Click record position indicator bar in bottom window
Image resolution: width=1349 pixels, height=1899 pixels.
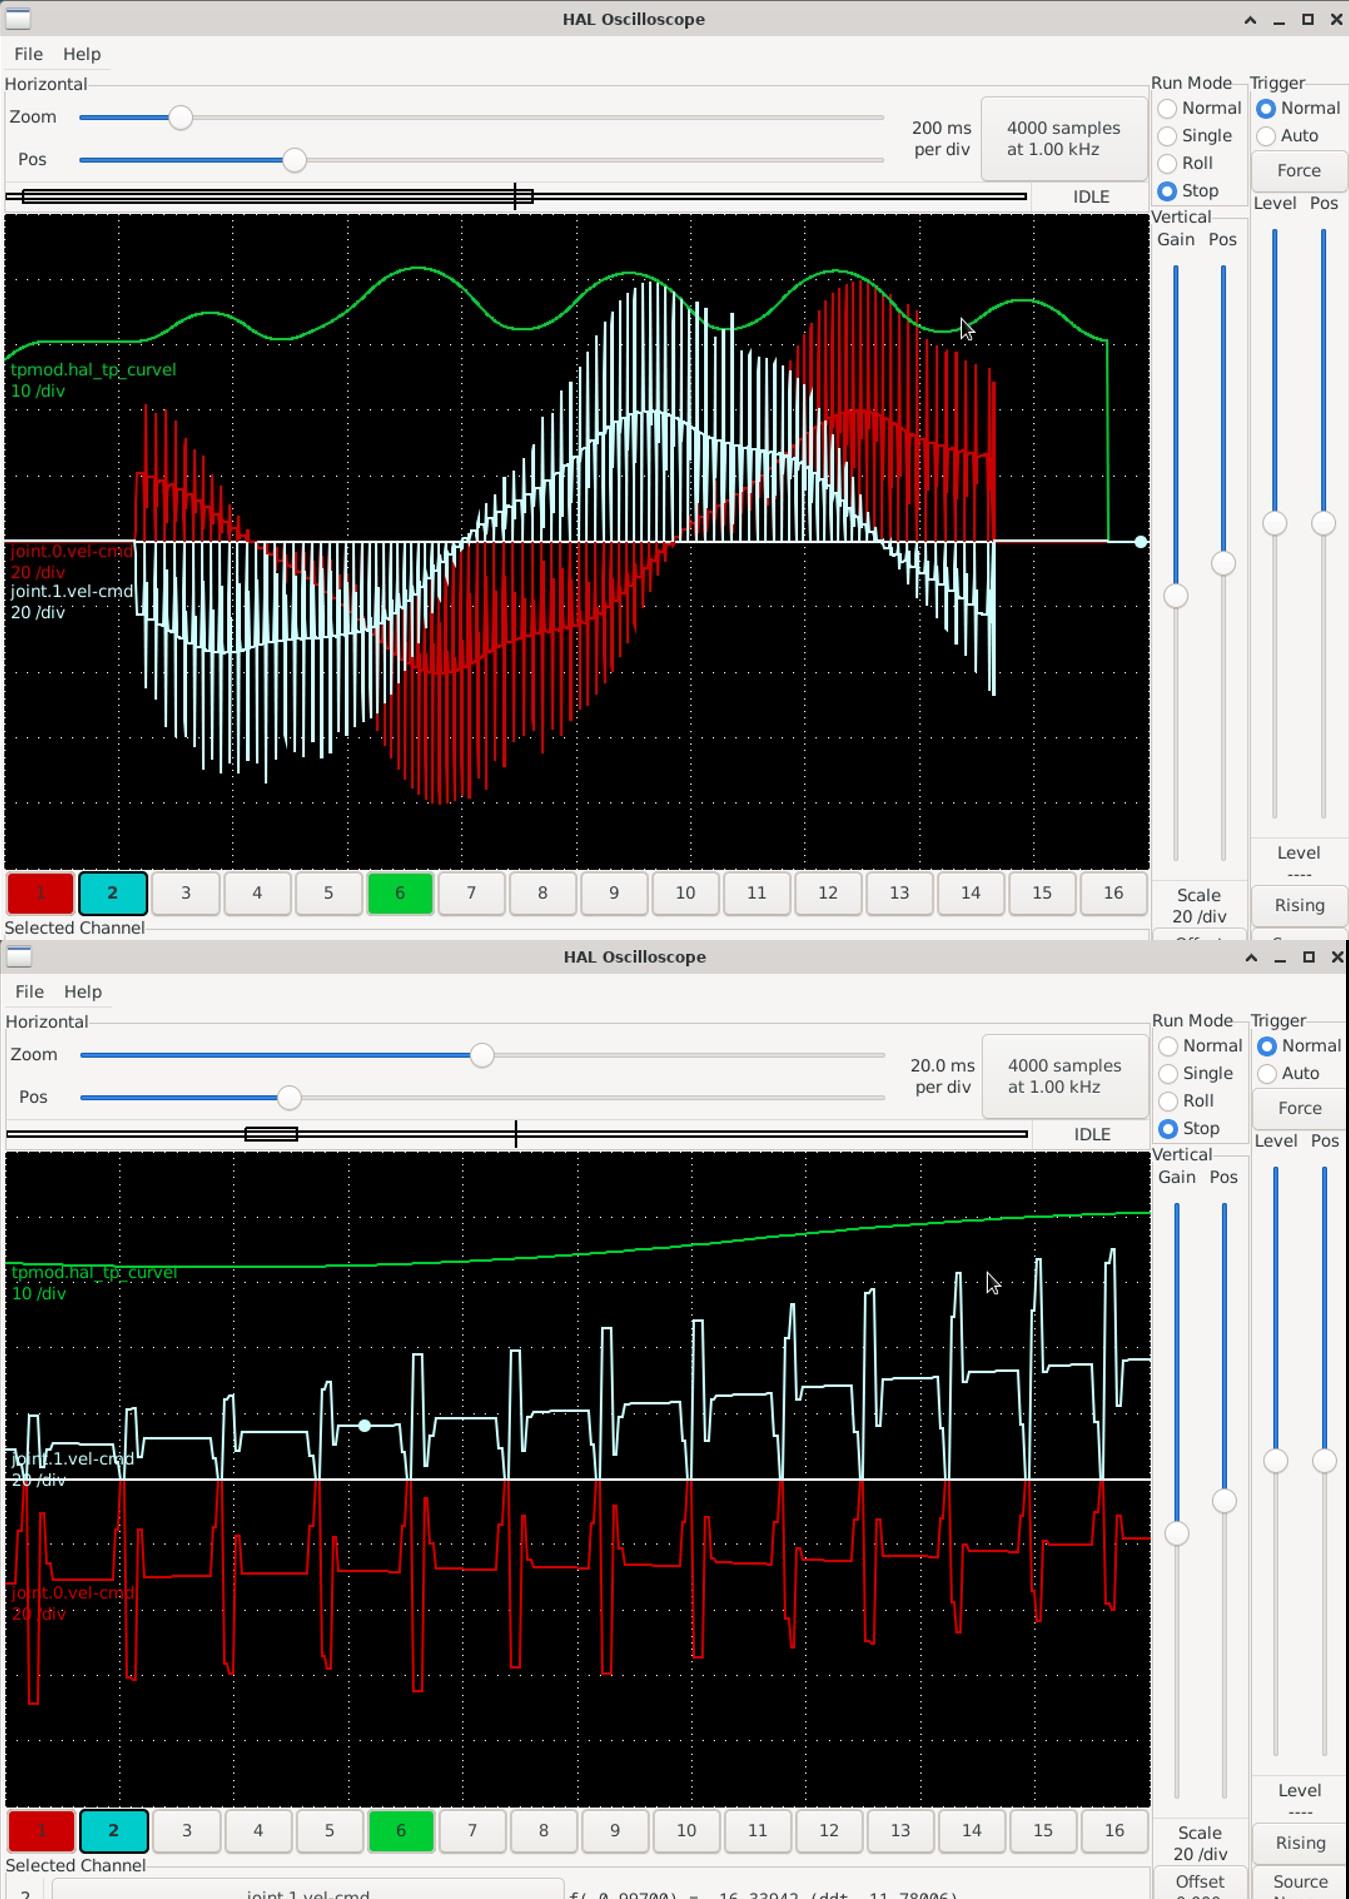(x=517, y=1134)
